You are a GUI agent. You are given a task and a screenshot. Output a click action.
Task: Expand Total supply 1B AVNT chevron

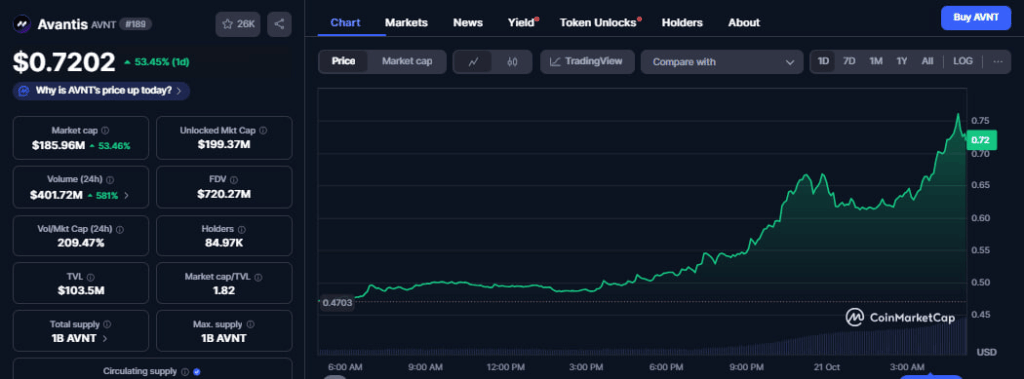(x=105, y=338)
